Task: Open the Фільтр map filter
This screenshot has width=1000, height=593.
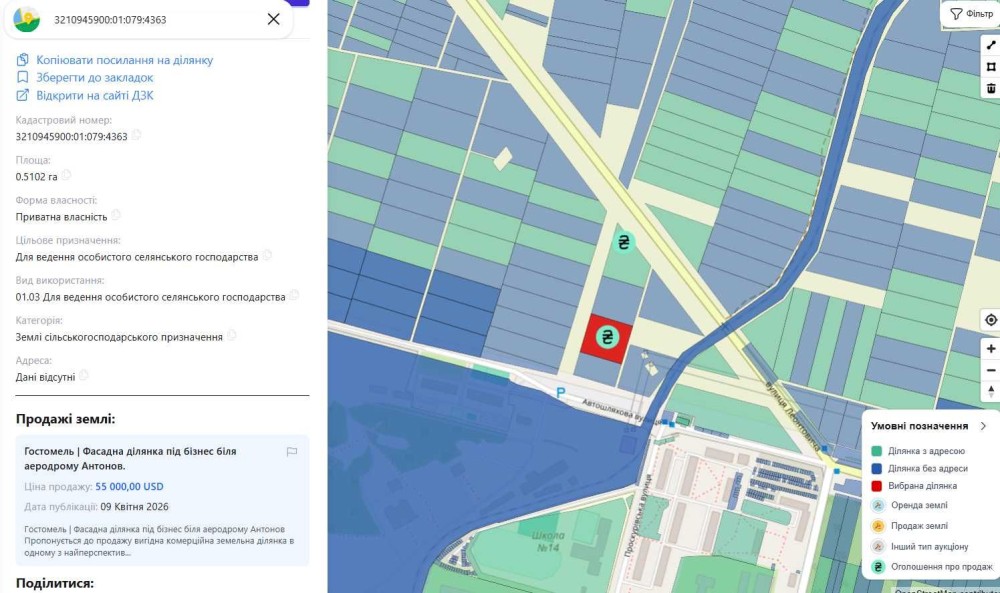Action: click(x=971, y=14)
